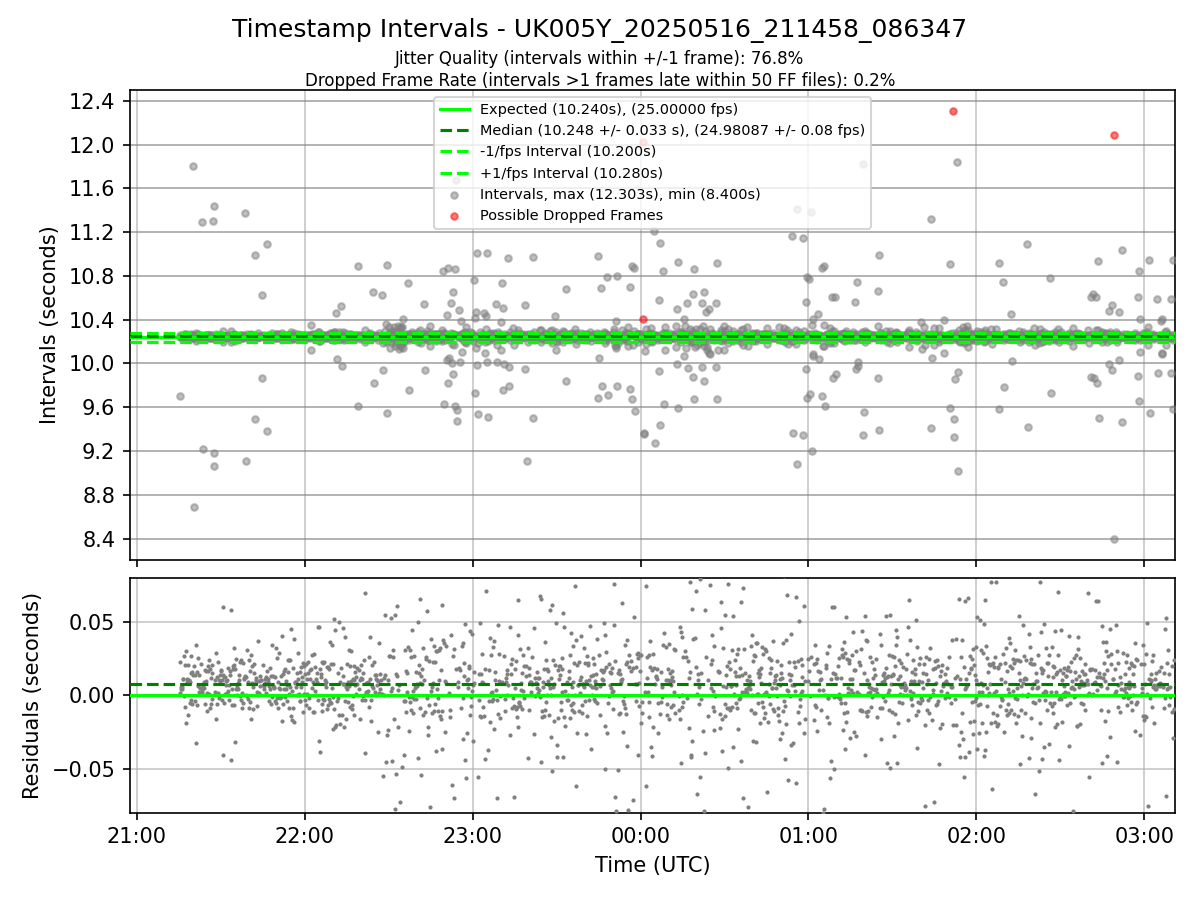
Task: Click the red dropped-frame point near 12.3 seconds
Action: pyautogui.click(x=953, y=111)
